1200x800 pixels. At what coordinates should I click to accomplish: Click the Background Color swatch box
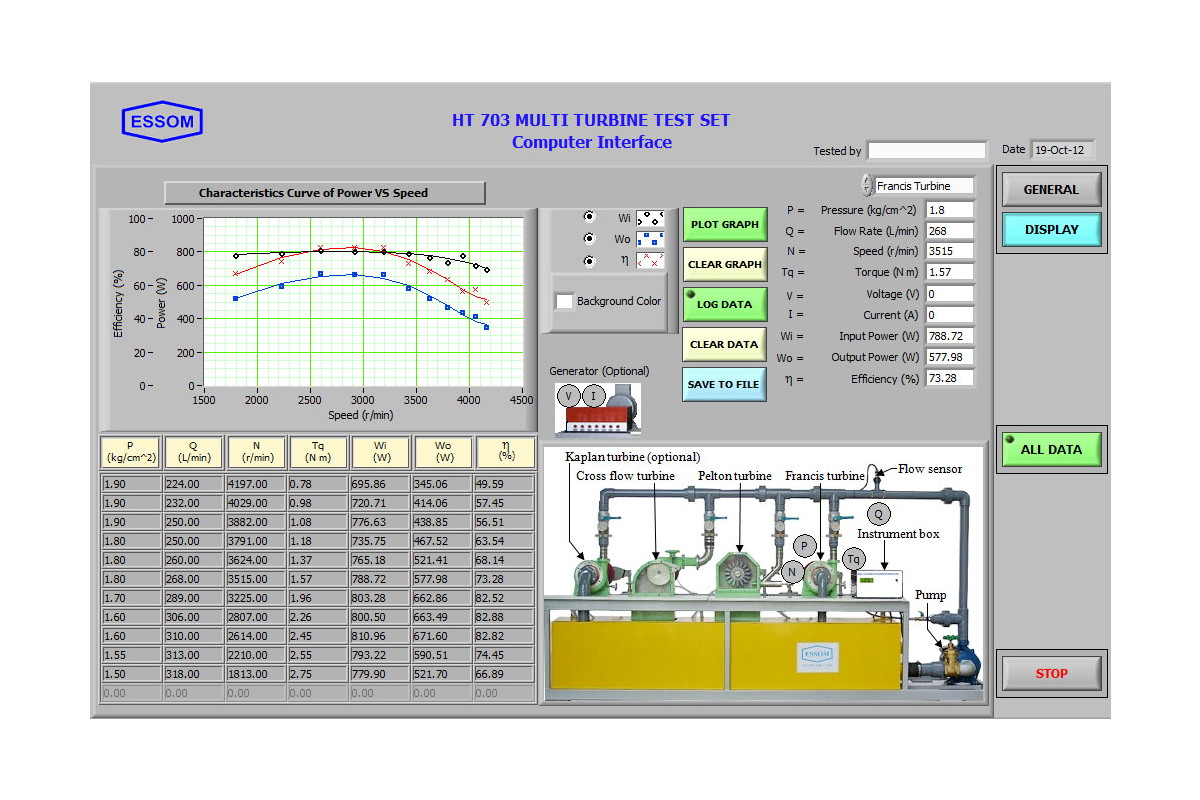pyautogui.click(x=564, y=300)
